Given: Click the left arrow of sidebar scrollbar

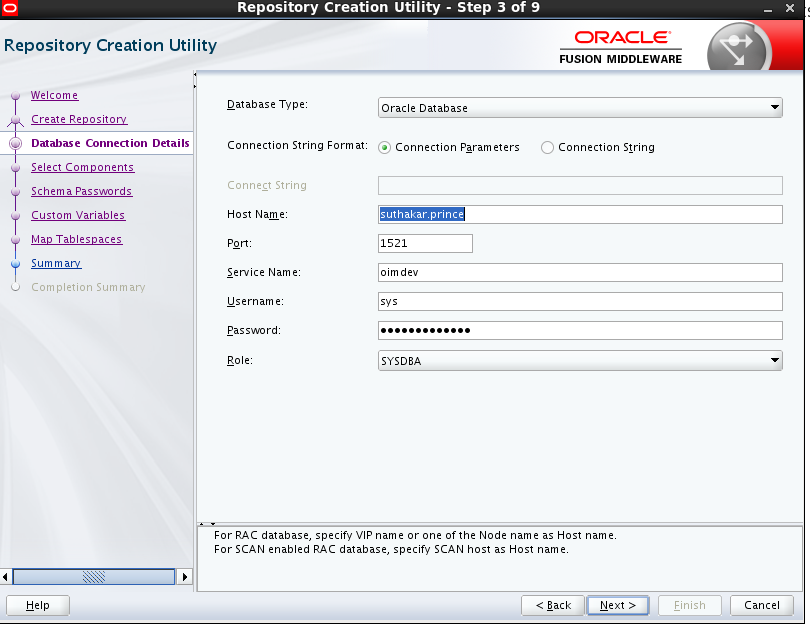Looking at the screenshot, I should (x=6, y=576).
